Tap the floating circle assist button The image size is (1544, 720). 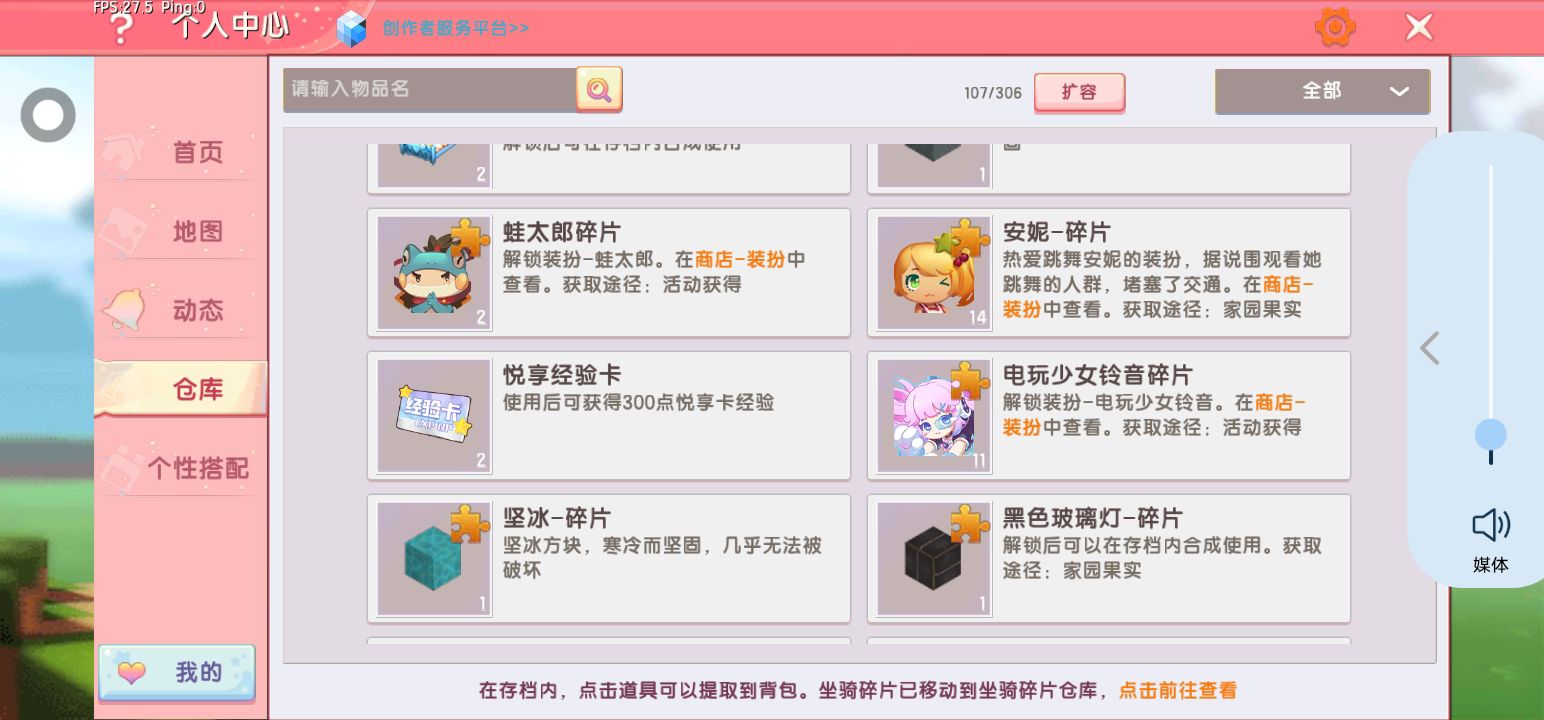pyautogui.click(x=48, y=115)
